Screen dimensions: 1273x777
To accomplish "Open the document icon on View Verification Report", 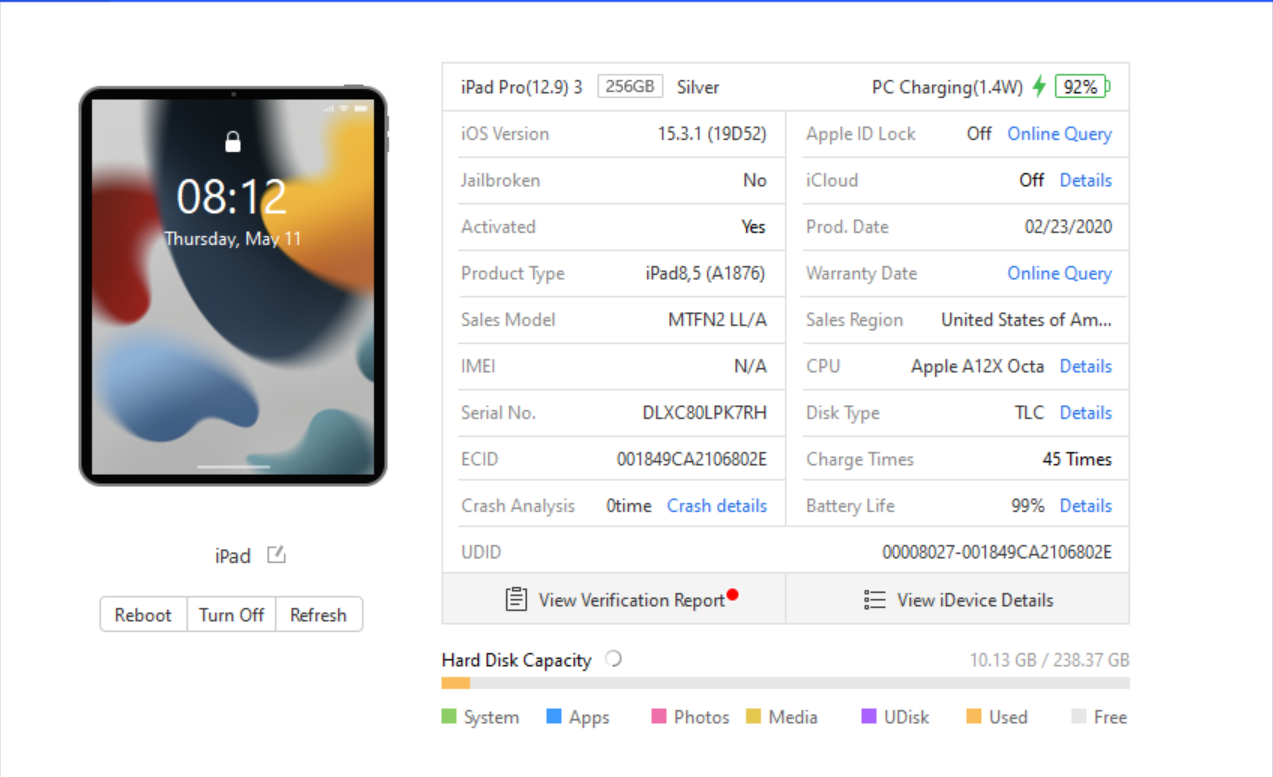I will coord(516,598).
